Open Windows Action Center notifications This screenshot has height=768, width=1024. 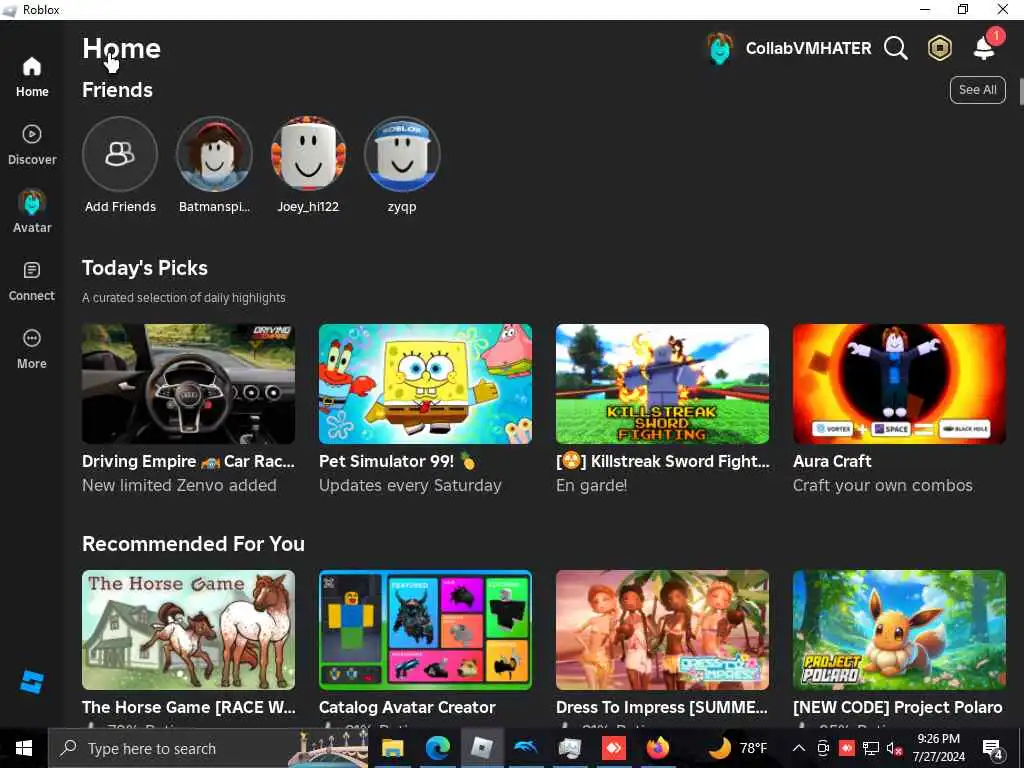click(x=993, y=748)
